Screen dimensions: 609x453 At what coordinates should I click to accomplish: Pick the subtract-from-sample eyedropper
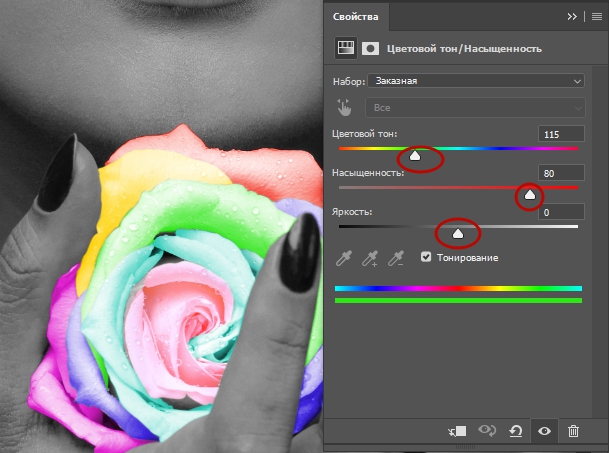[x=396, y=258]
